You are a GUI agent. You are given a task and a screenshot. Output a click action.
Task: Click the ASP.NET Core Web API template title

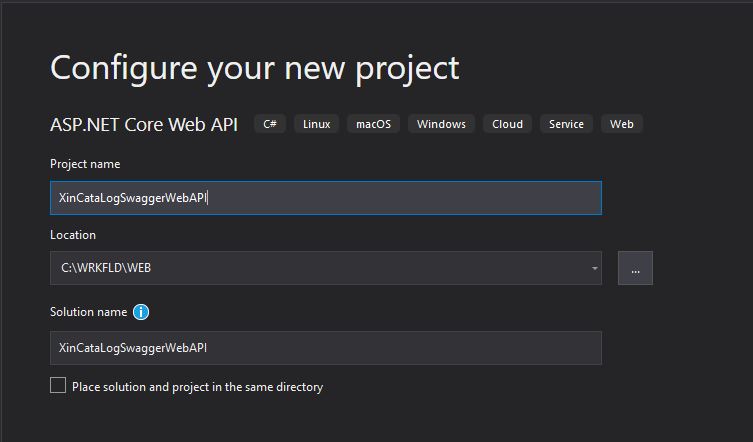pos(144,124)
